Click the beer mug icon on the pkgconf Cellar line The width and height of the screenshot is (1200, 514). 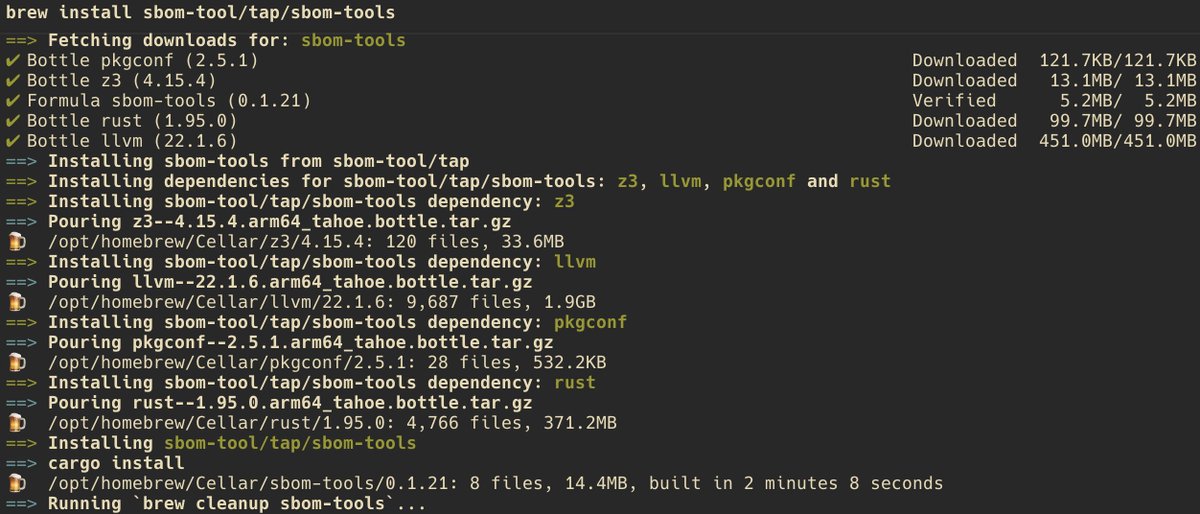15,362
